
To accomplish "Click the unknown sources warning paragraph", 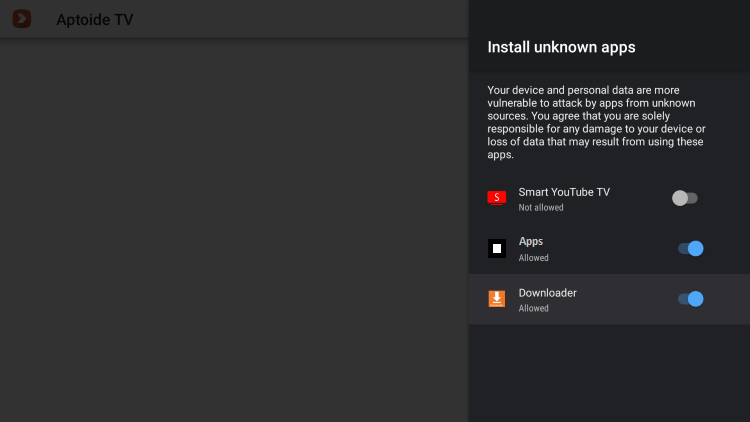I will tap(596, 122).
